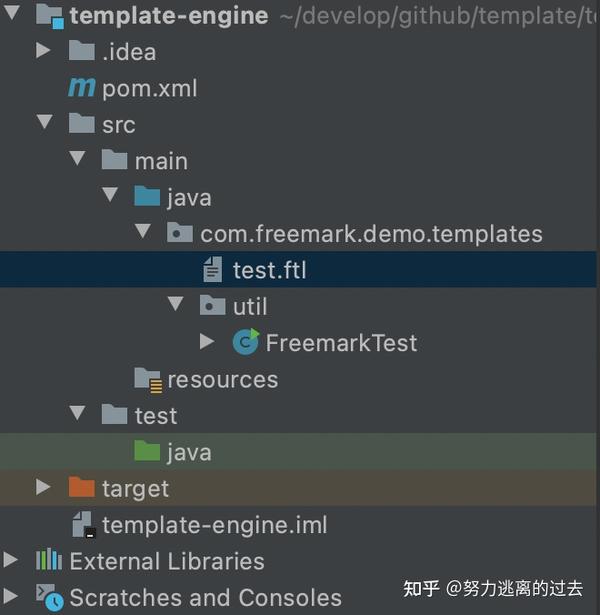
Task: Select the main folder label
Action: click(161, 161)
